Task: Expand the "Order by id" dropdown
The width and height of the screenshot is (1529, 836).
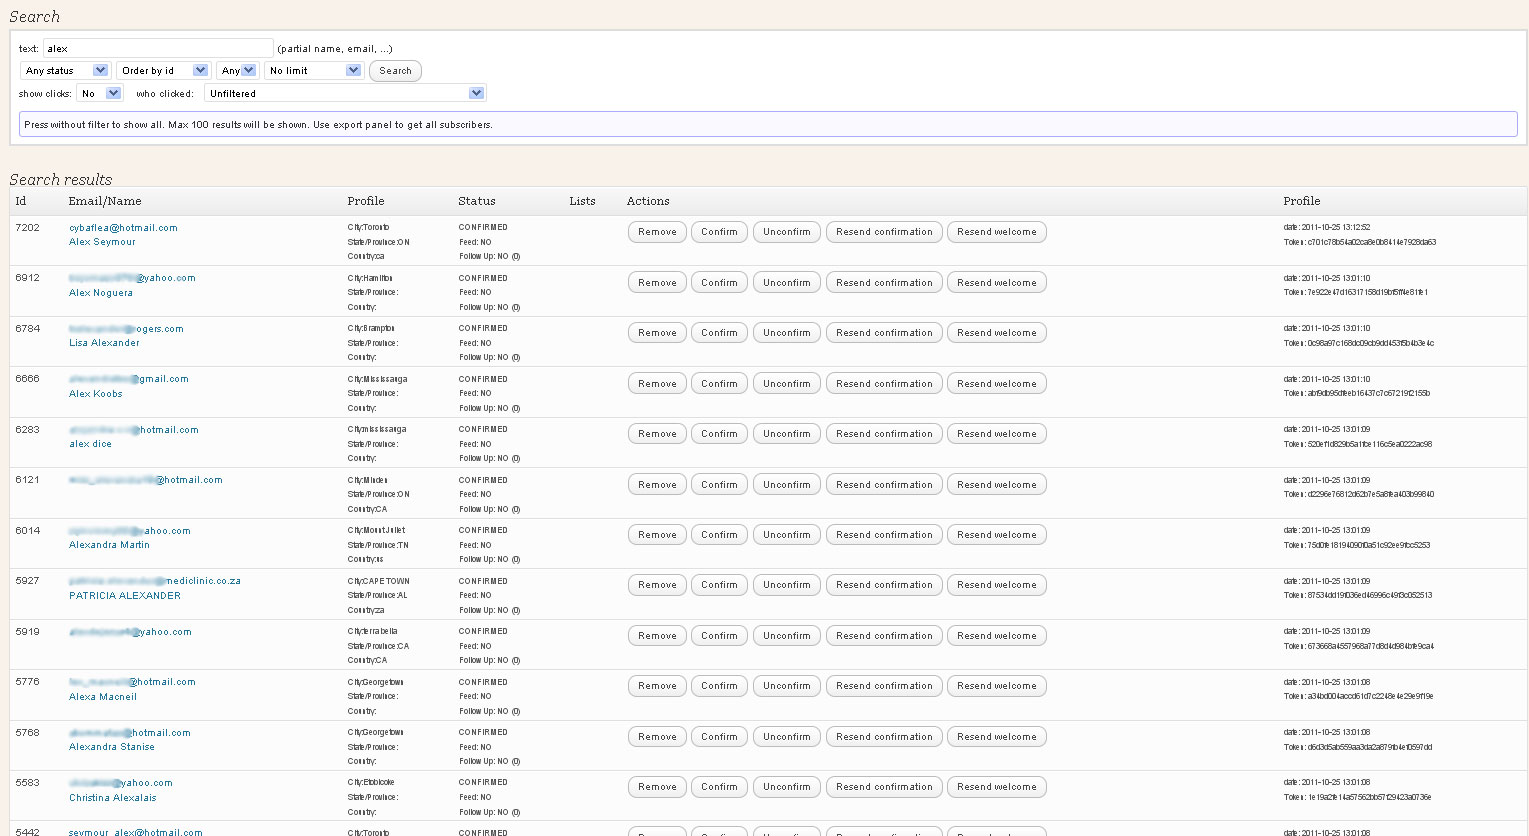Action: (x=163, y=71)
